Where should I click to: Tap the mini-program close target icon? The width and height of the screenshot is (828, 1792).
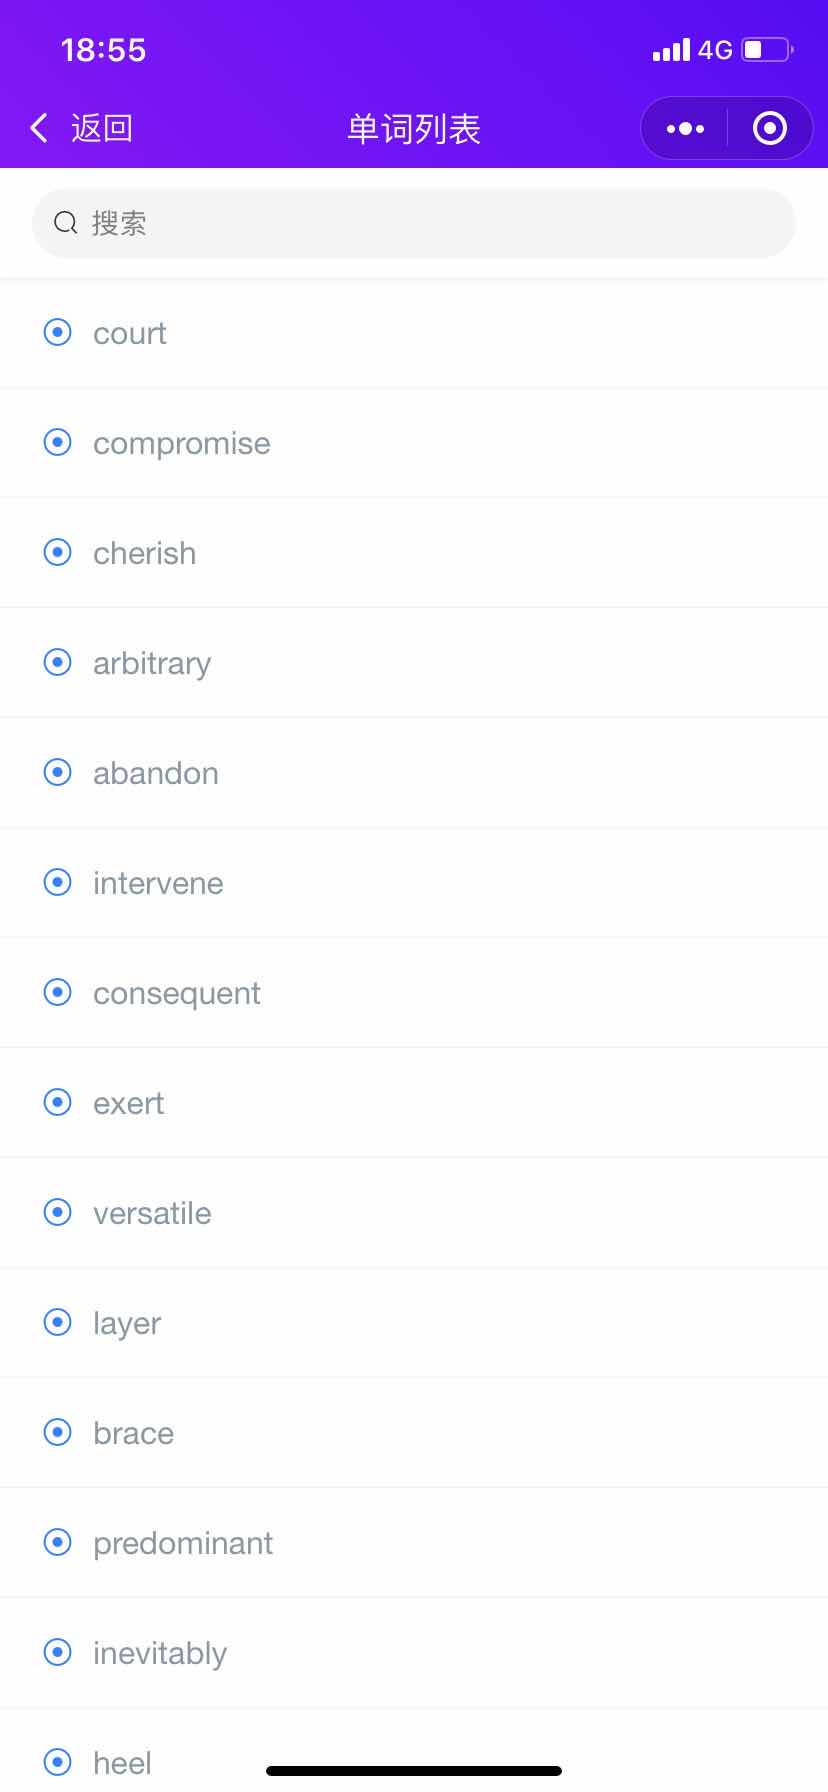pos(769,128)
